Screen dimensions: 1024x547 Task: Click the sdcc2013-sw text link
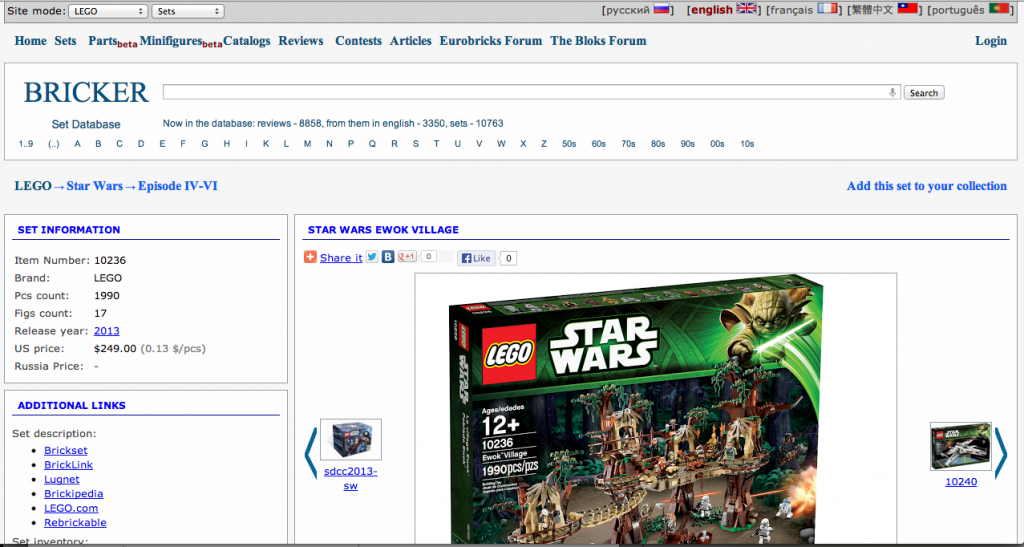351,478
